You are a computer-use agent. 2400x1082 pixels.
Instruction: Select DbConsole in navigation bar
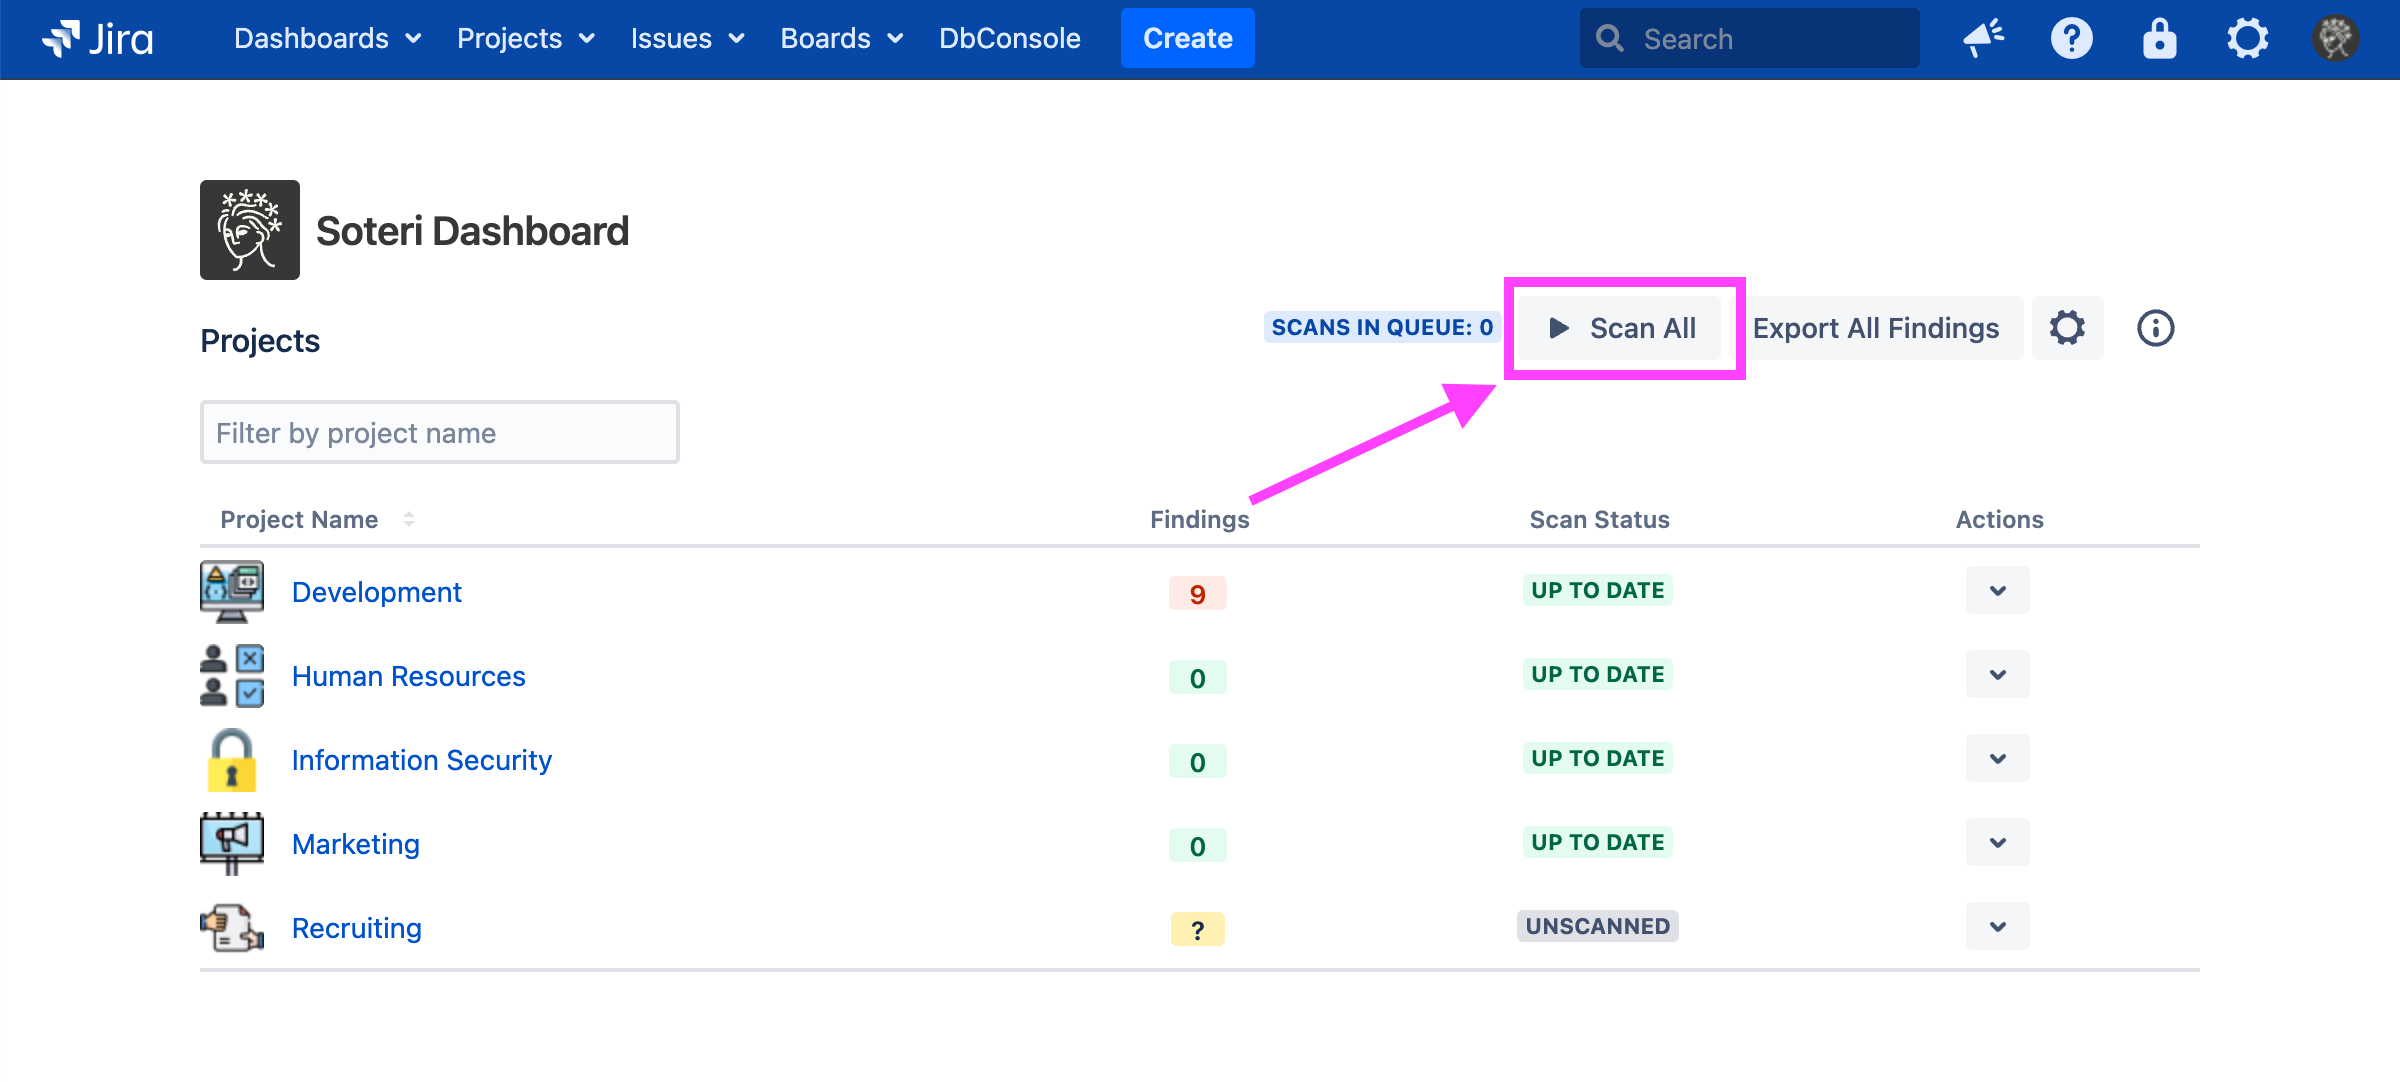[1009, 39]
